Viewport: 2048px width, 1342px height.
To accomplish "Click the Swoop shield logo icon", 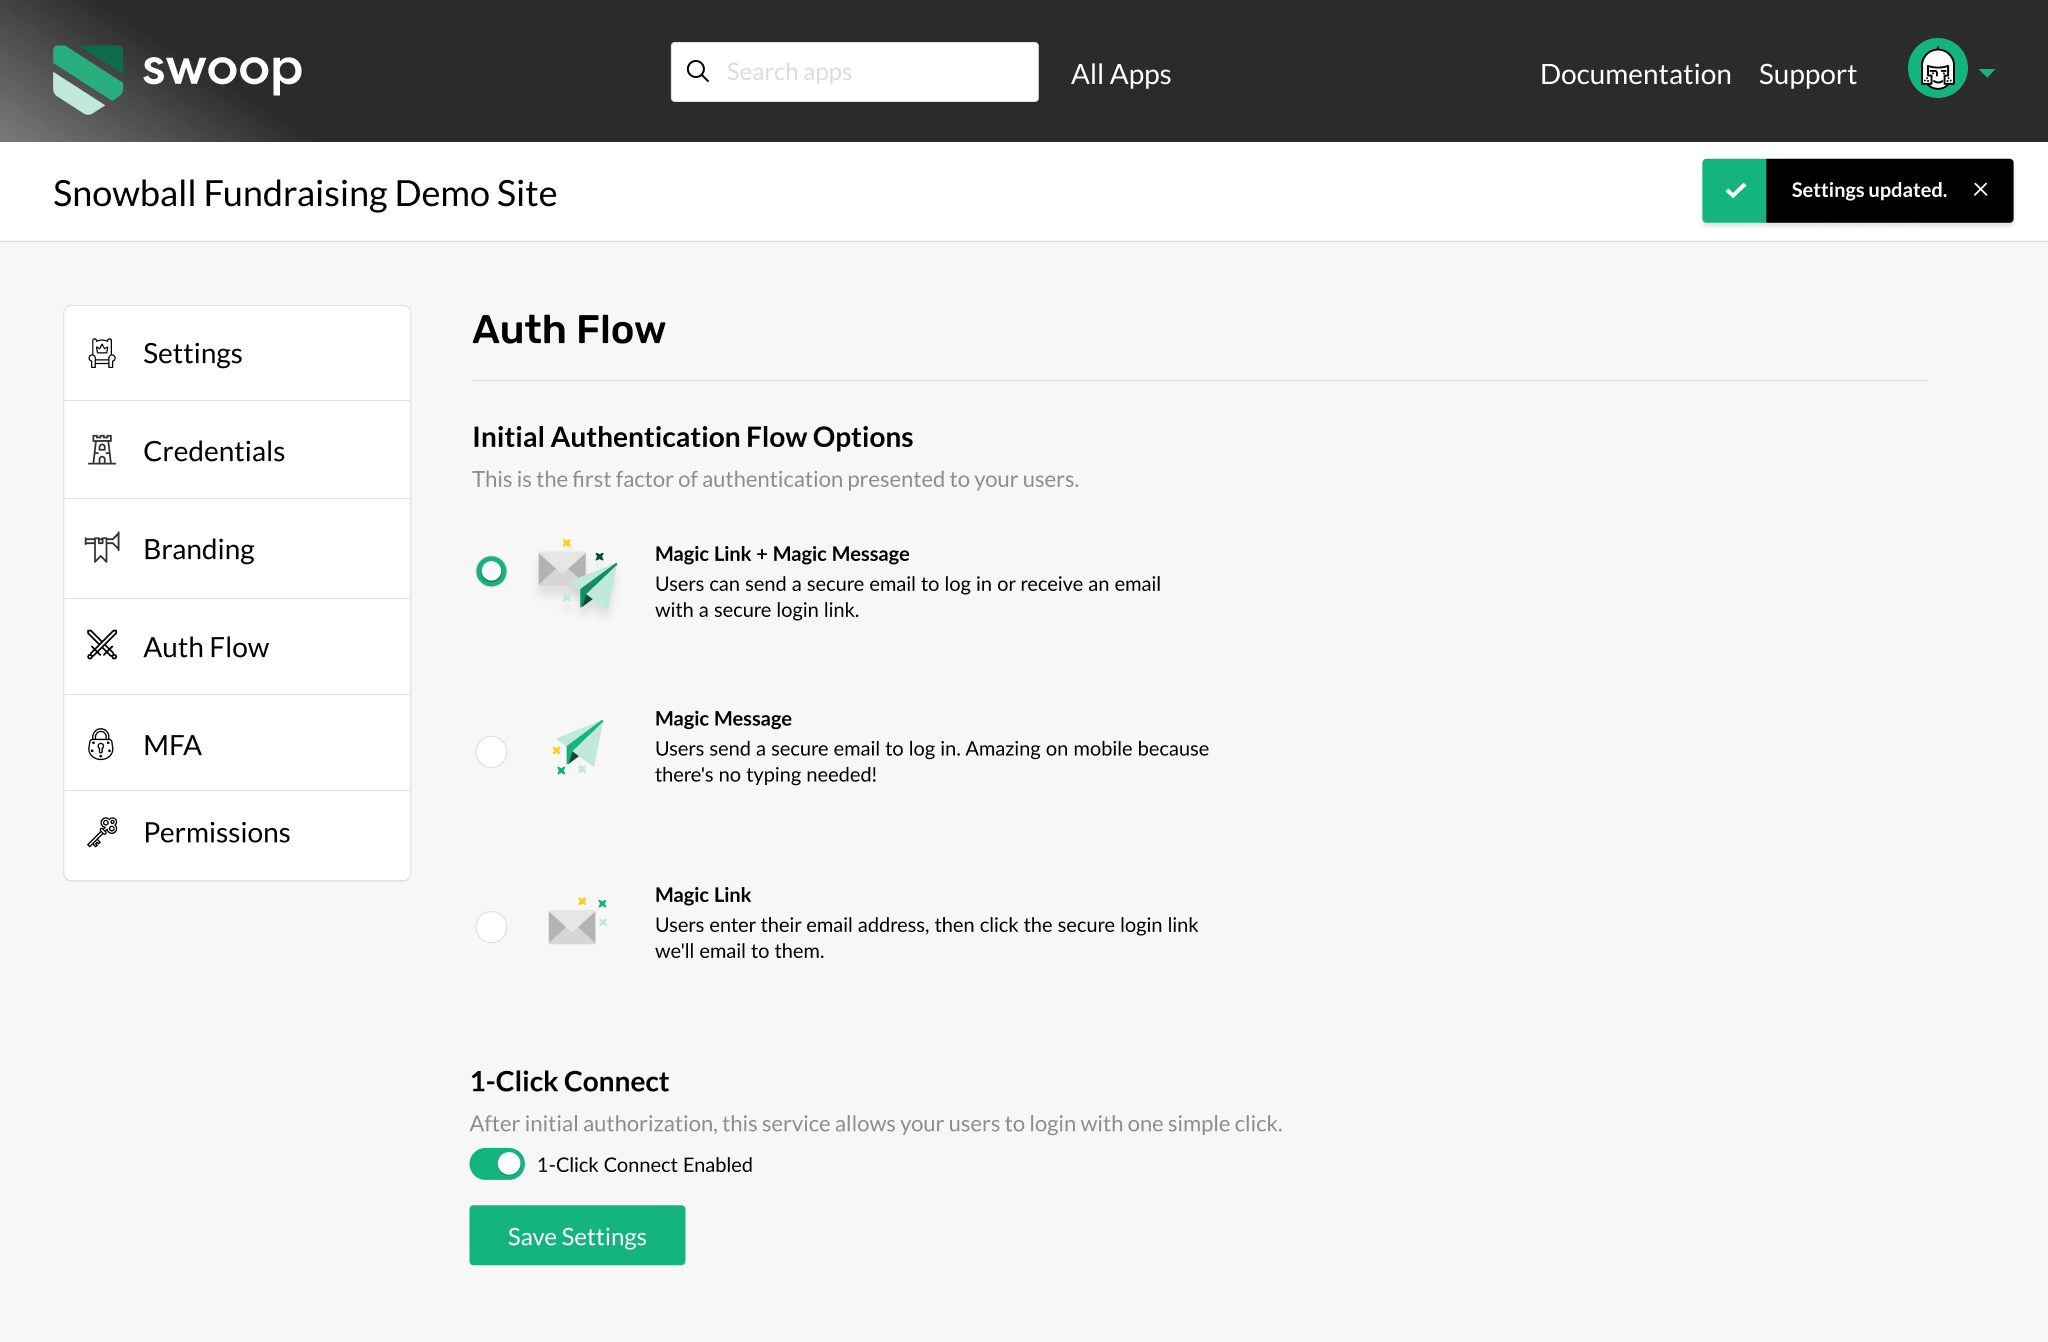I will (x=88, y=78).
